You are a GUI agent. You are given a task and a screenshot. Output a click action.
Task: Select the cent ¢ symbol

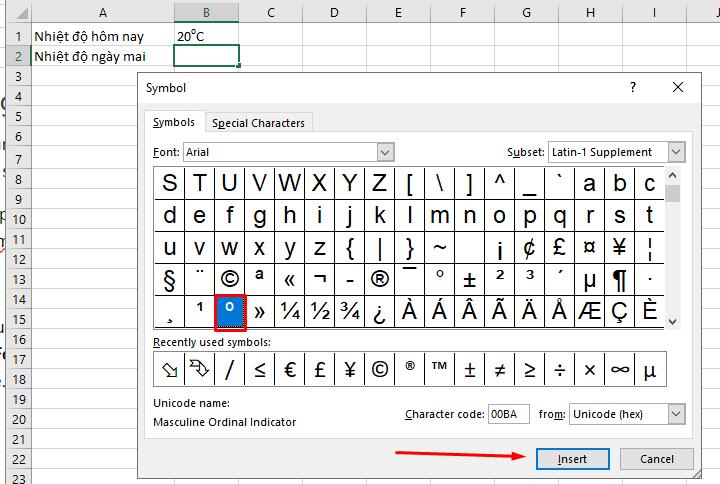pos(529,248)
